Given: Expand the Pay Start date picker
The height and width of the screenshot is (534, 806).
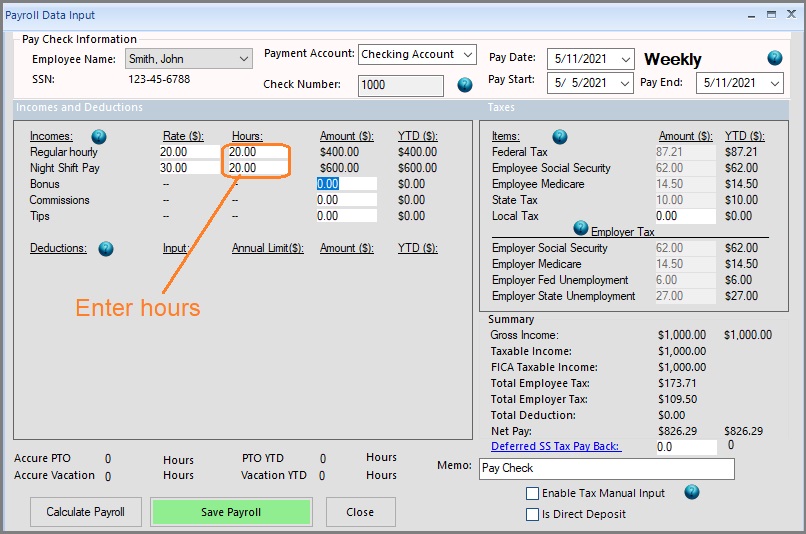Looking at the screenshot, I should 625,83.
